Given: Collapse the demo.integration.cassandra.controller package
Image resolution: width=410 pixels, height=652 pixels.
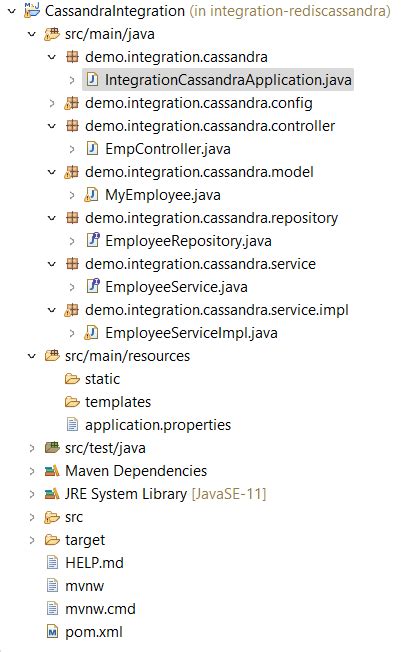Looking at the screenshot, I should (x=52, y=126).
